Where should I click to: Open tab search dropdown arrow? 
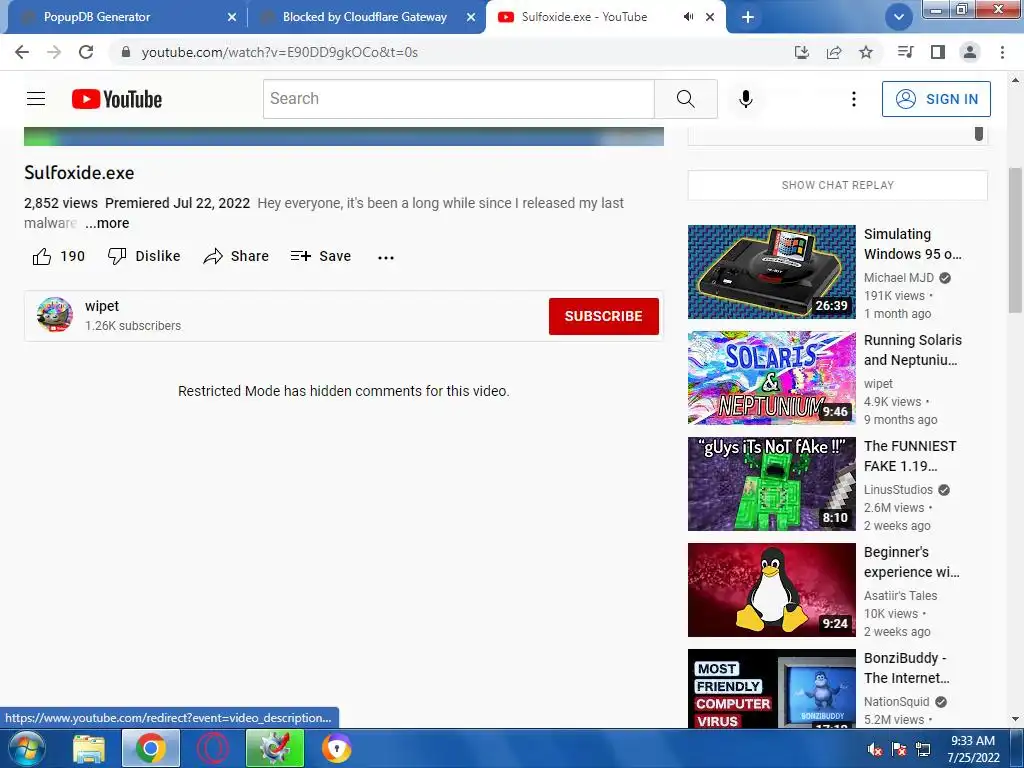[899, 17]
